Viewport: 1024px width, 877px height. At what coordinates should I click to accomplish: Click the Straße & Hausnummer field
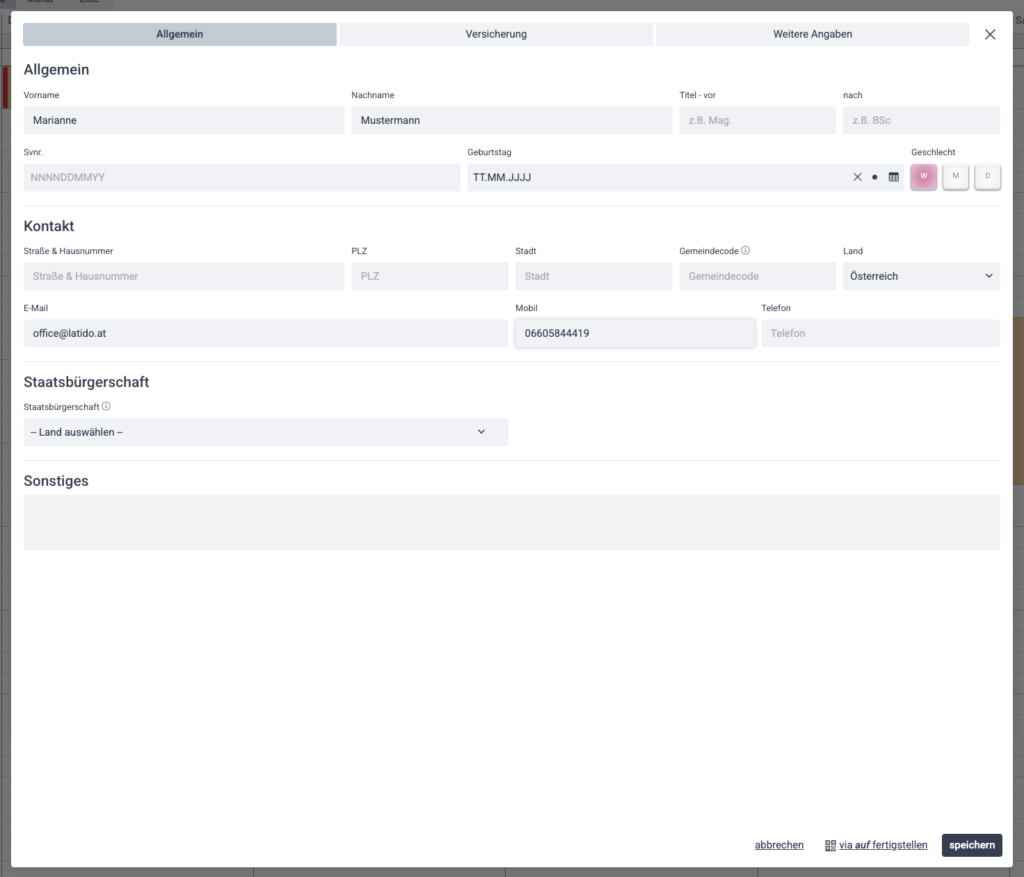(x=183, y=276)
